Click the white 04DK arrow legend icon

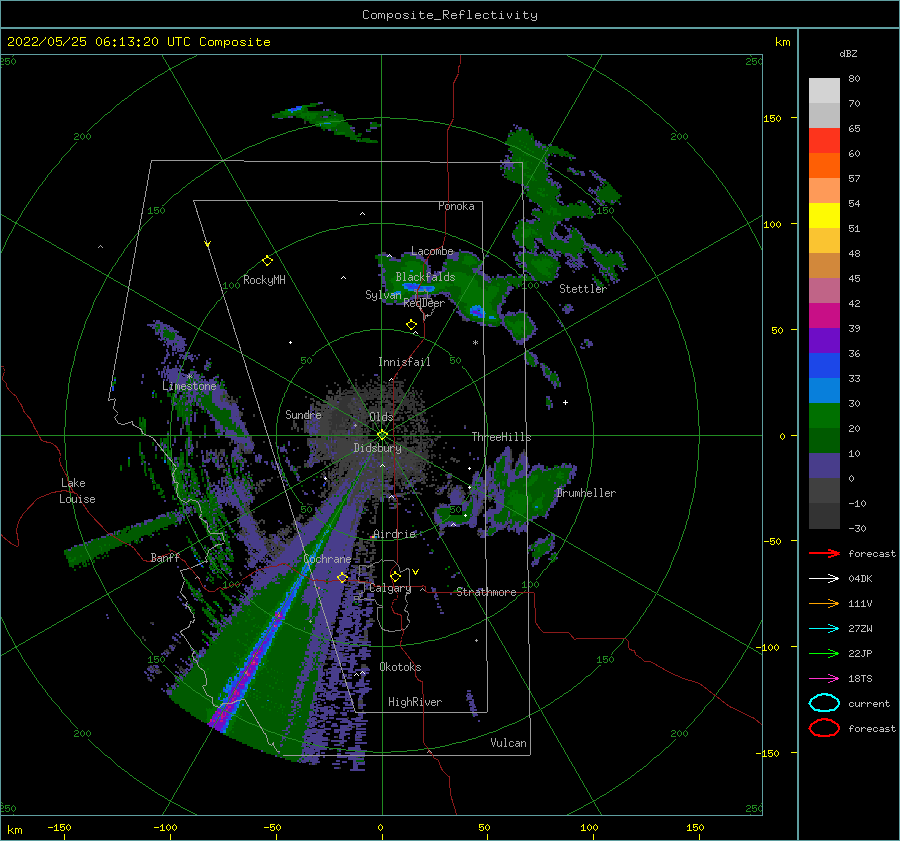click(824, 578)
